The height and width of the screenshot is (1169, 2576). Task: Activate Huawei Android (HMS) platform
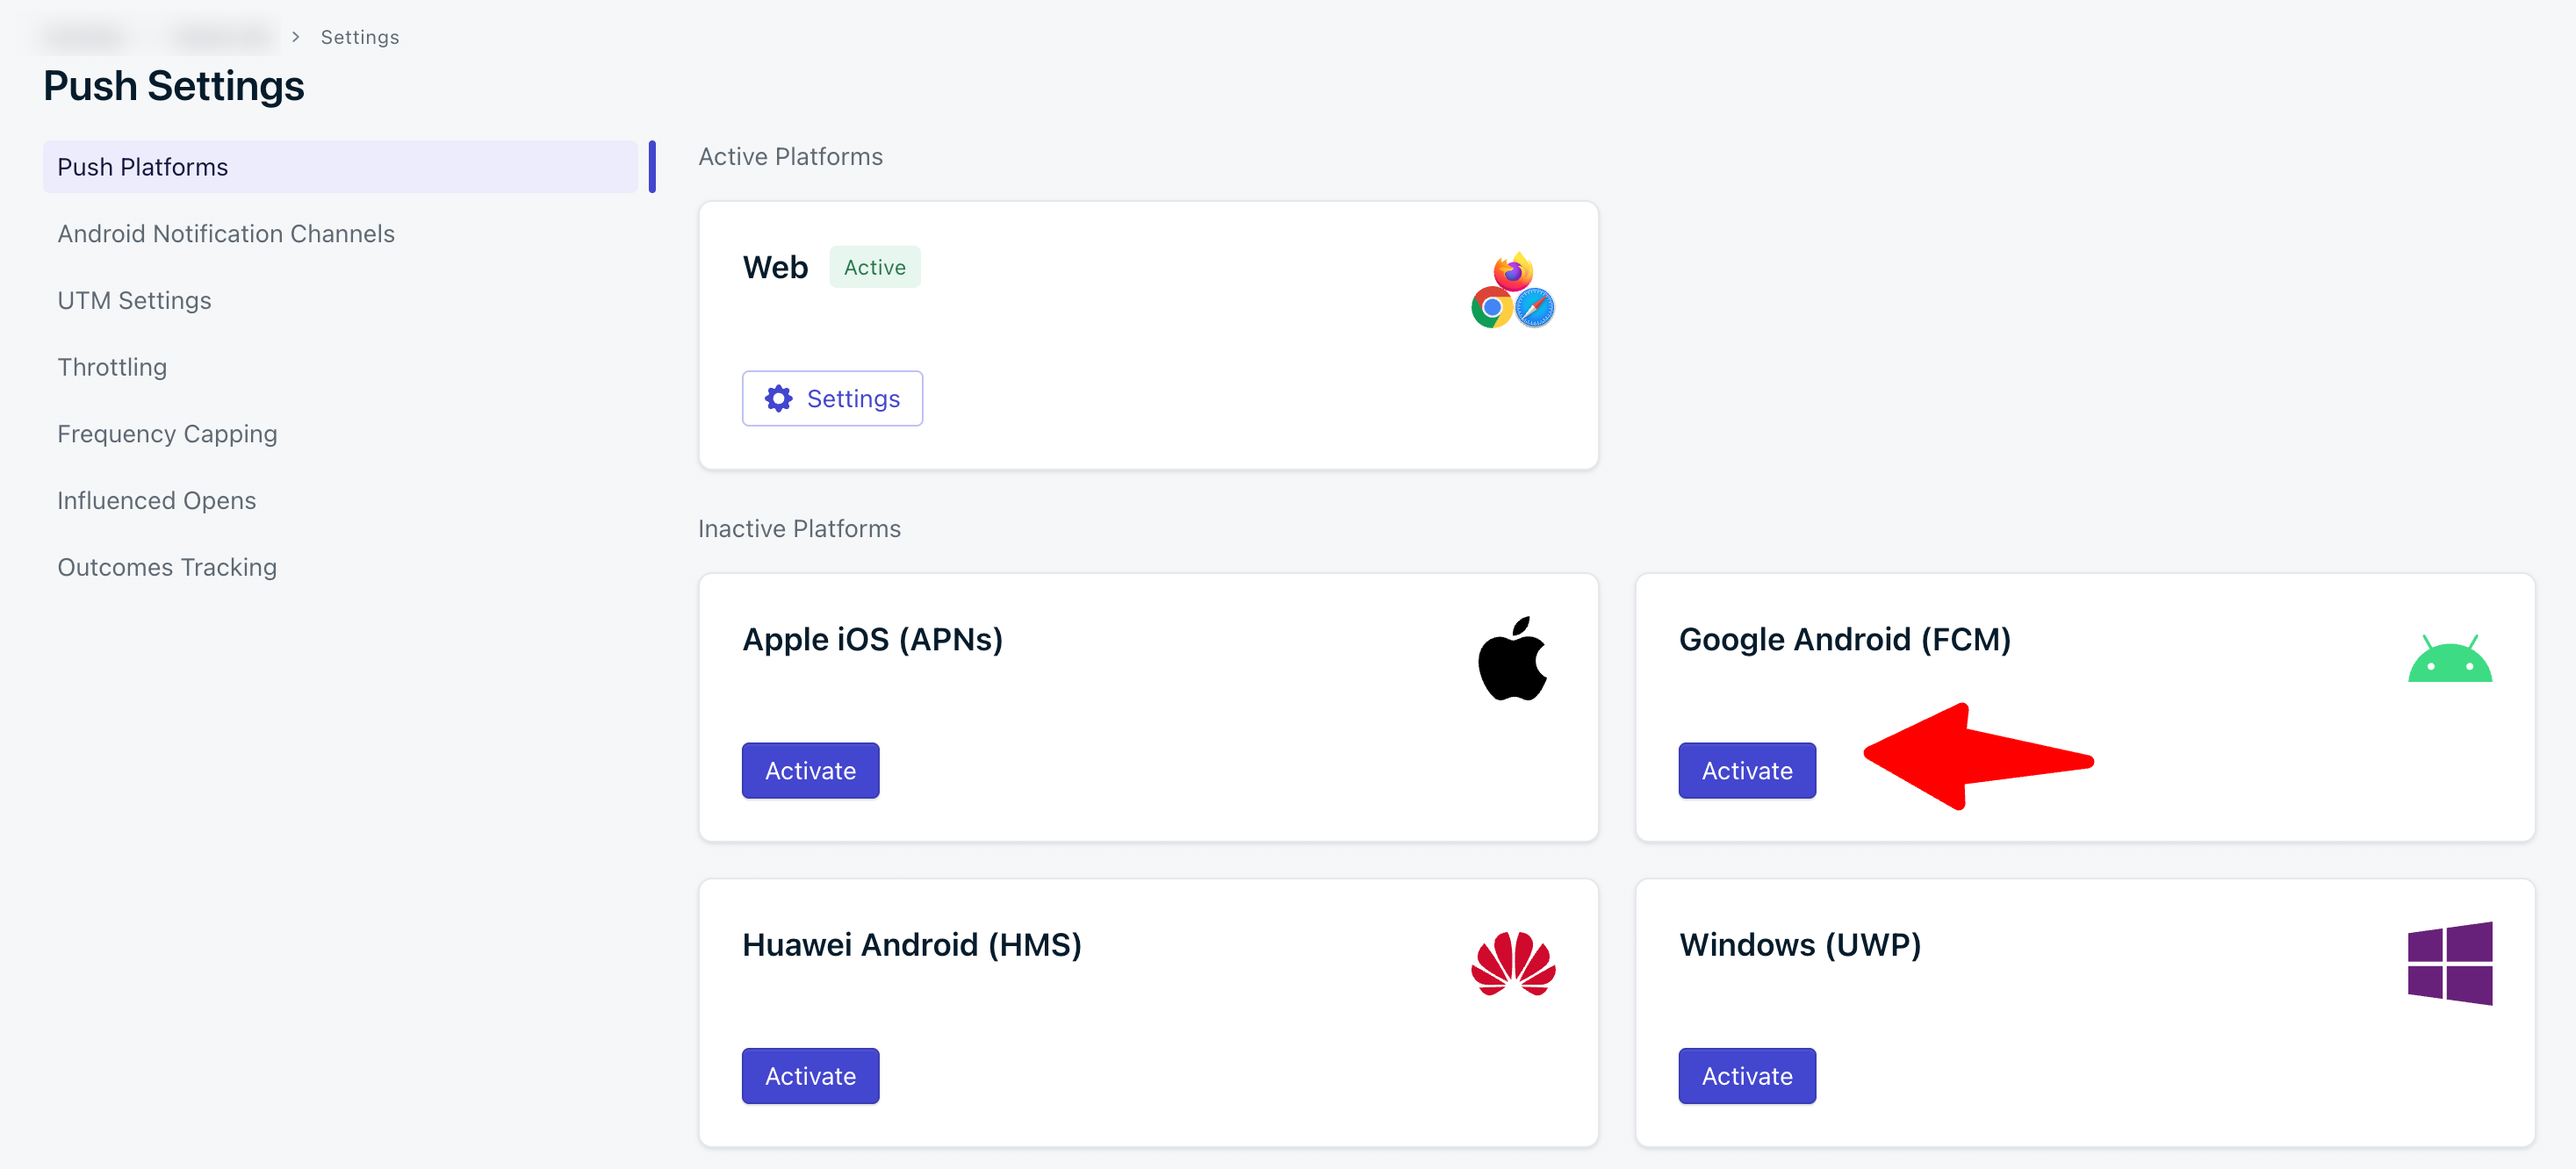point(810,1076)
